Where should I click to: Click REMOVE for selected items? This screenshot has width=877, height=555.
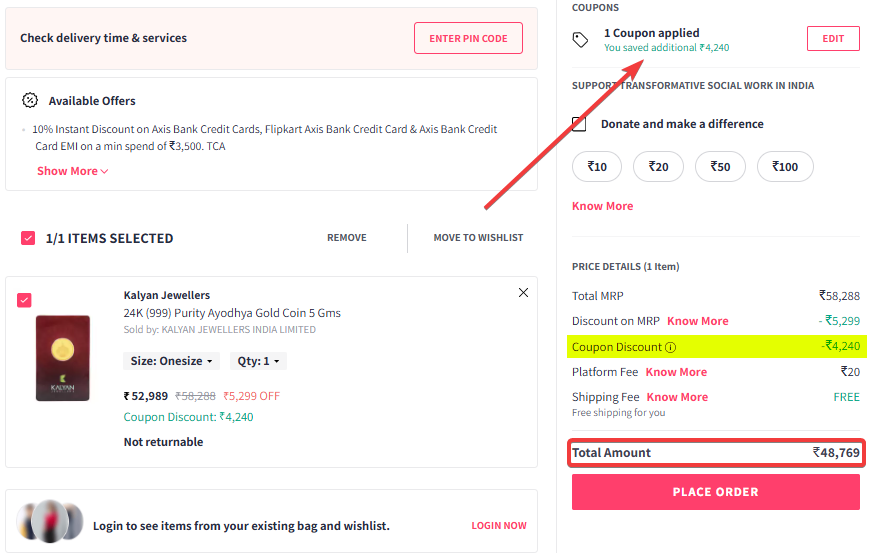click(346, 238)
